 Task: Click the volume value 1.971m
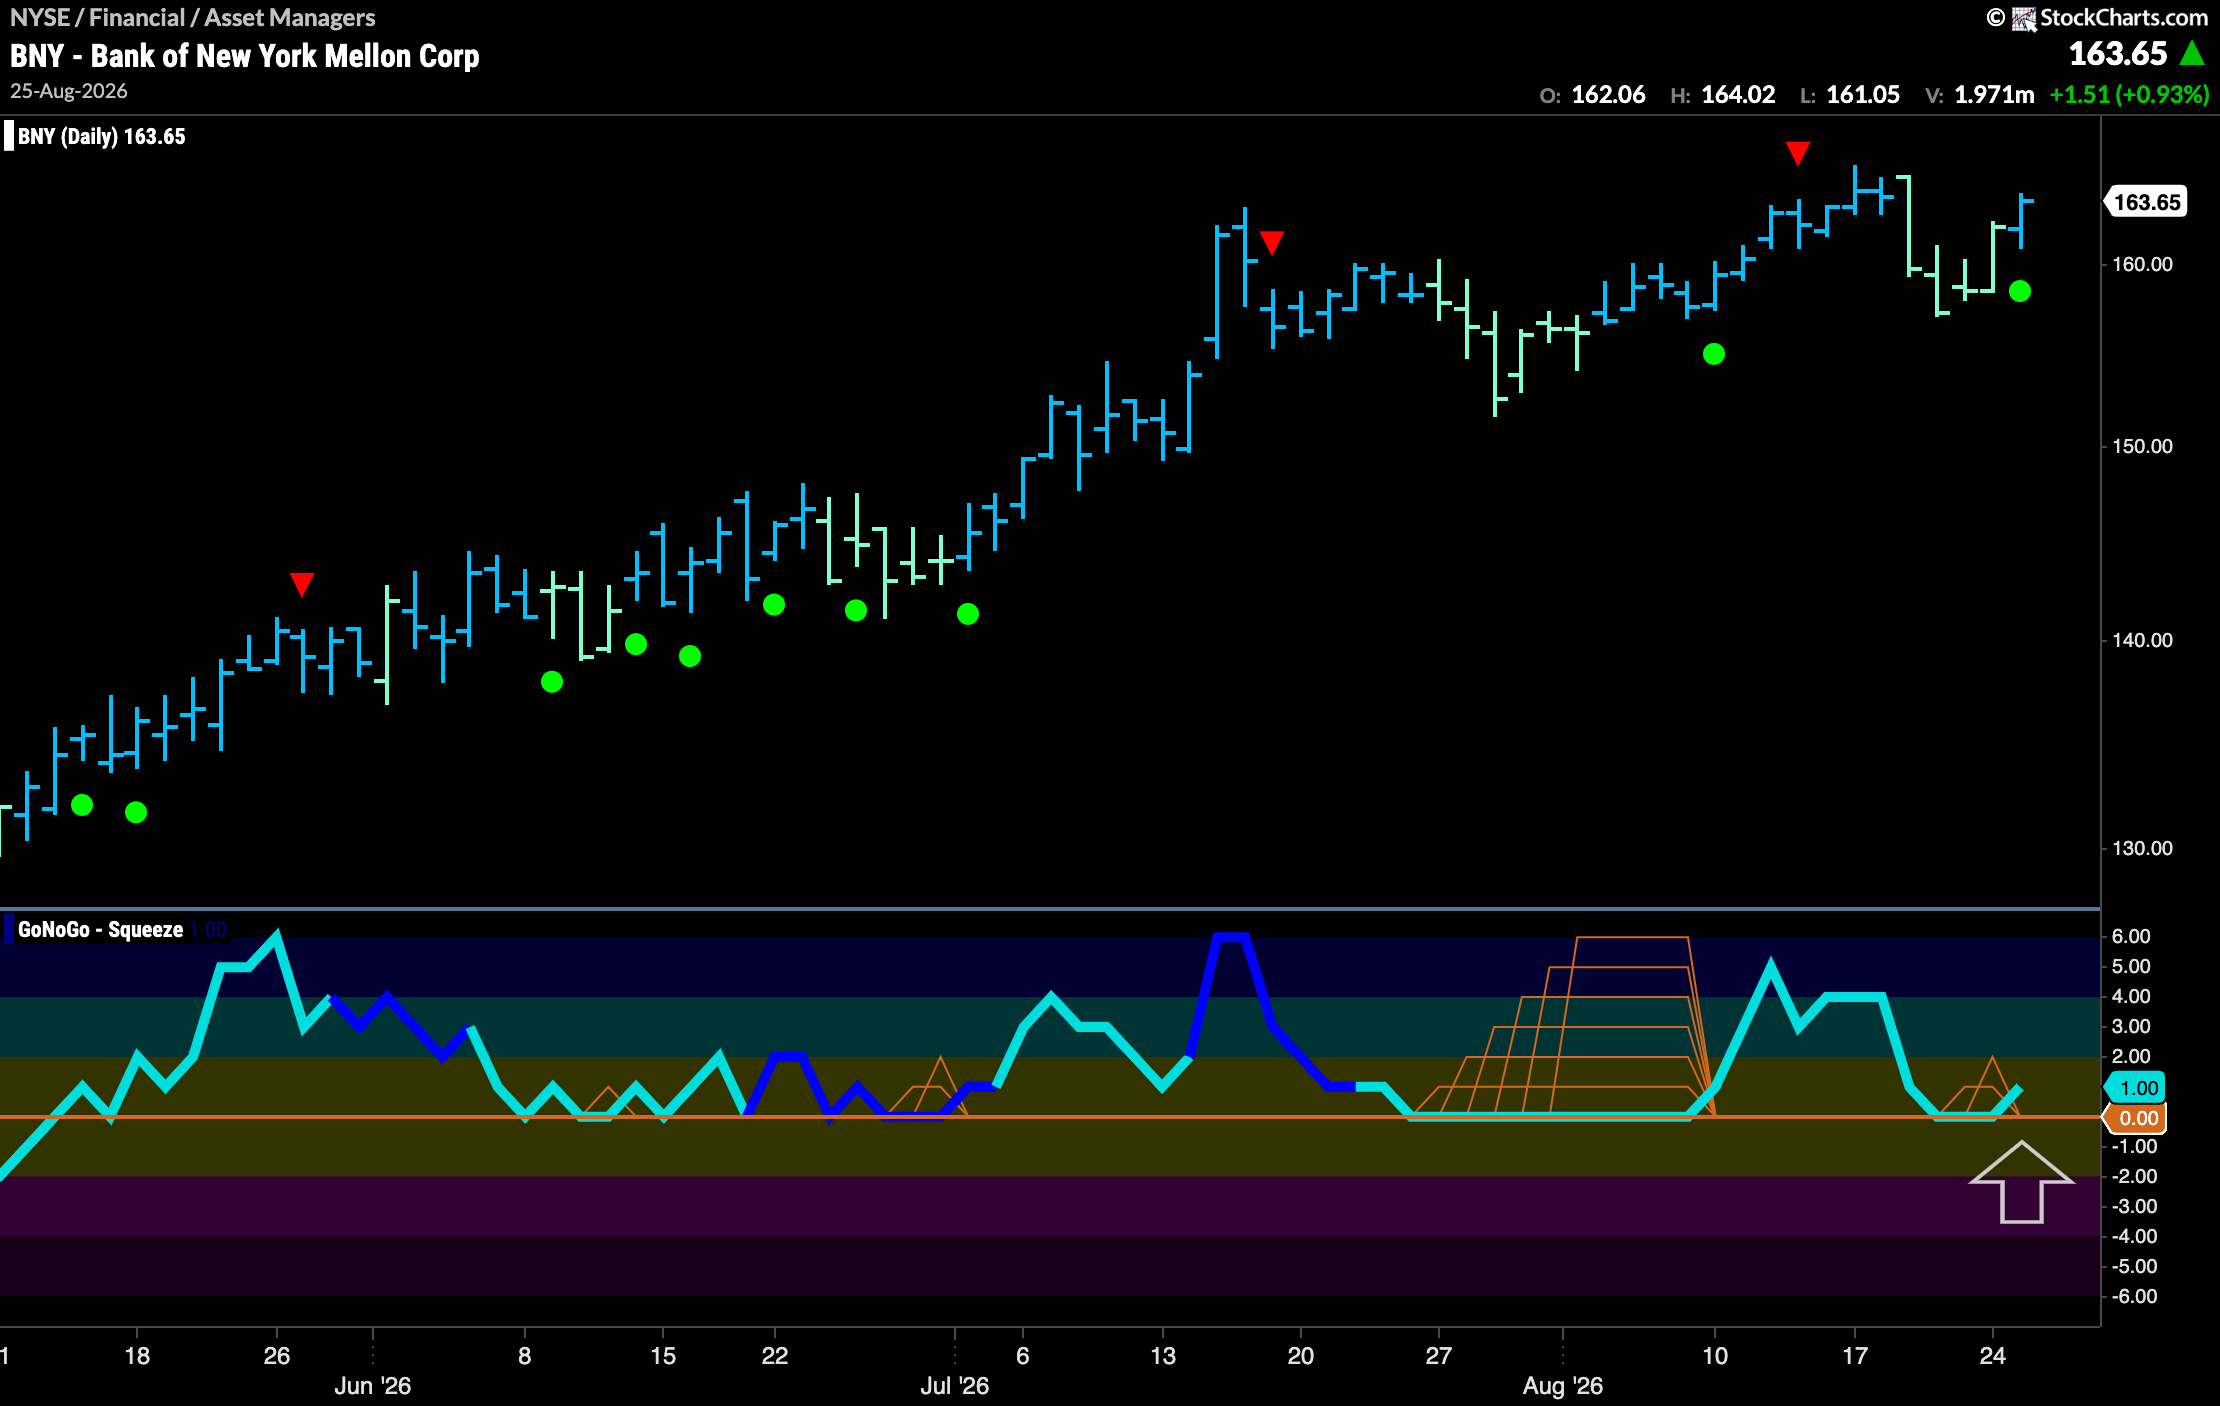click(x=1994, y=95)
